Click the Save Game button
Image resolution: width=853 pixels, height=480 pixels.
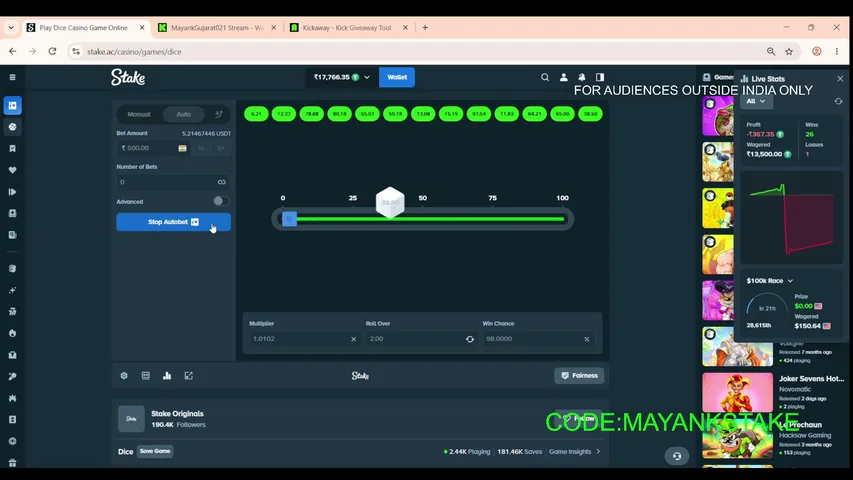point(155,451)
